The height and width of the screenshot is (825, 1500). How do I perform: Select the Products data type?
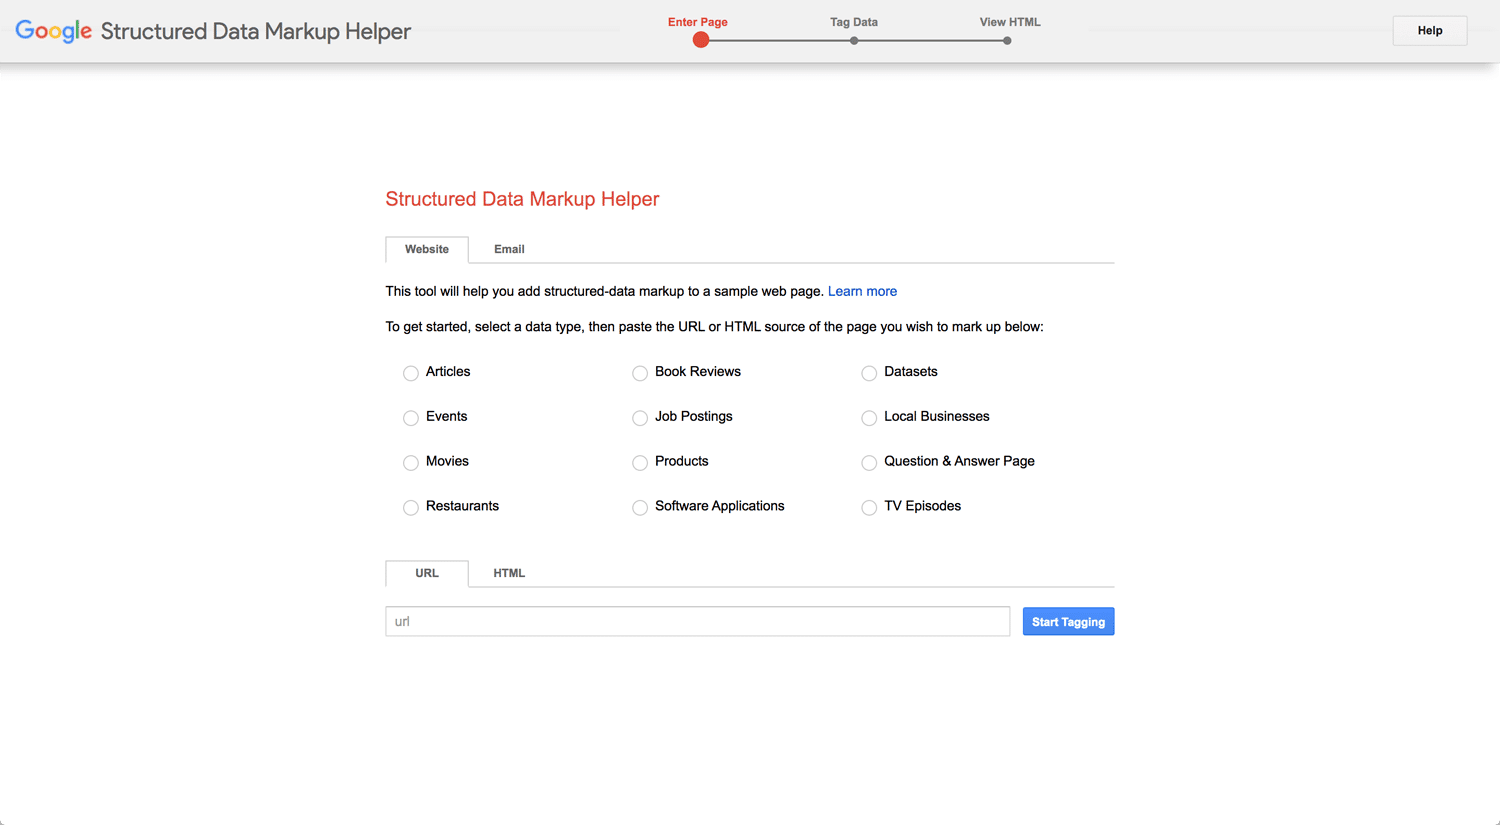640,463
